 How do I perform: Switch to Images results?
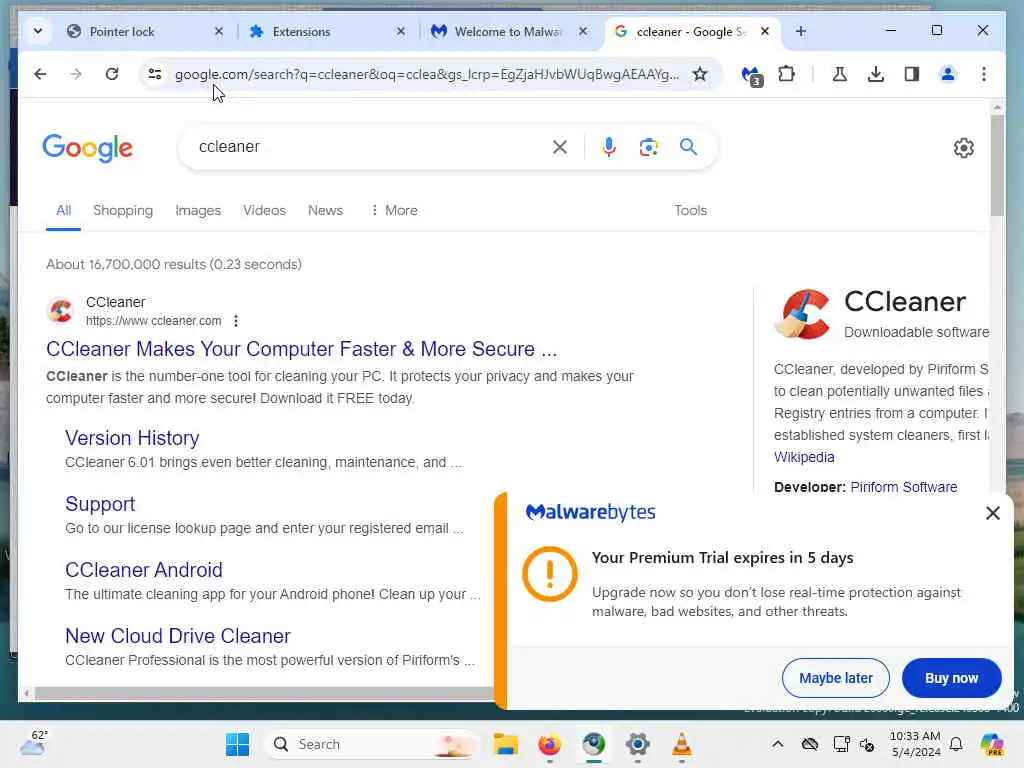(198, 210)
